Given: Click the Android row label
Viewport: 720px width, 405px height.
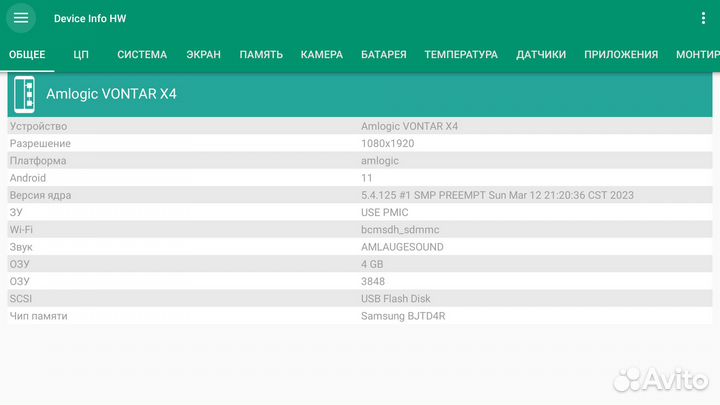Looking at the screenshot, I should click(x=28, y=178).
